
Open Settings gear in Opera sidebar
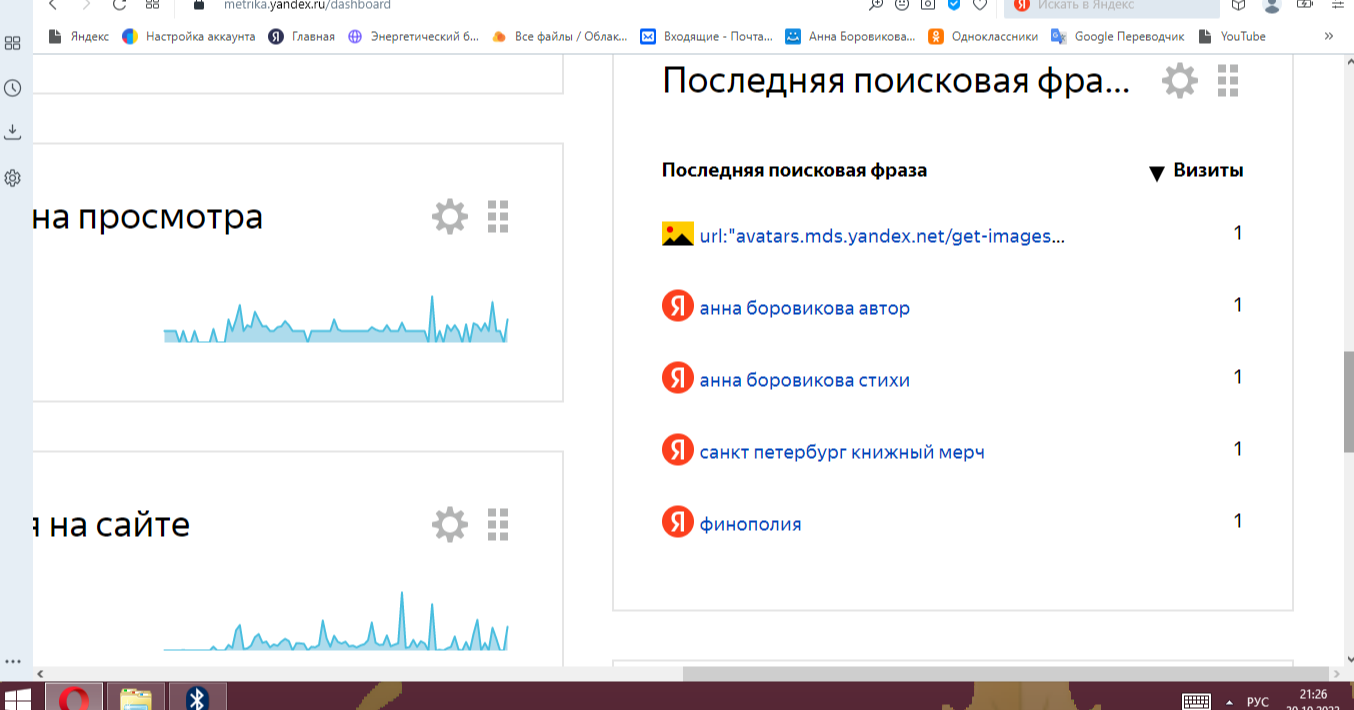(13, 178)
